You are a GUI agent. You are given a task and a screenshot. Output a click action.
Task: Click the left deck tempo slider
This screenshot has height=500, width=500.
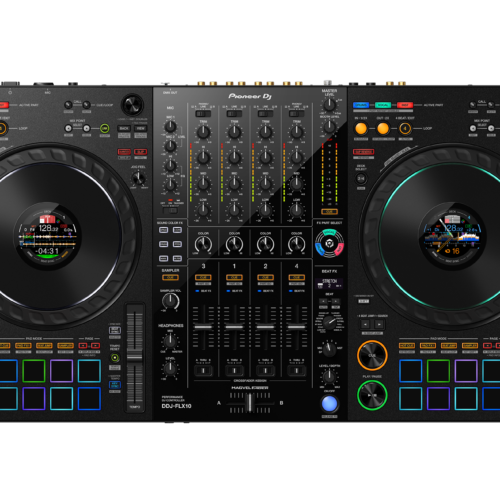click(x=135, y=357)
